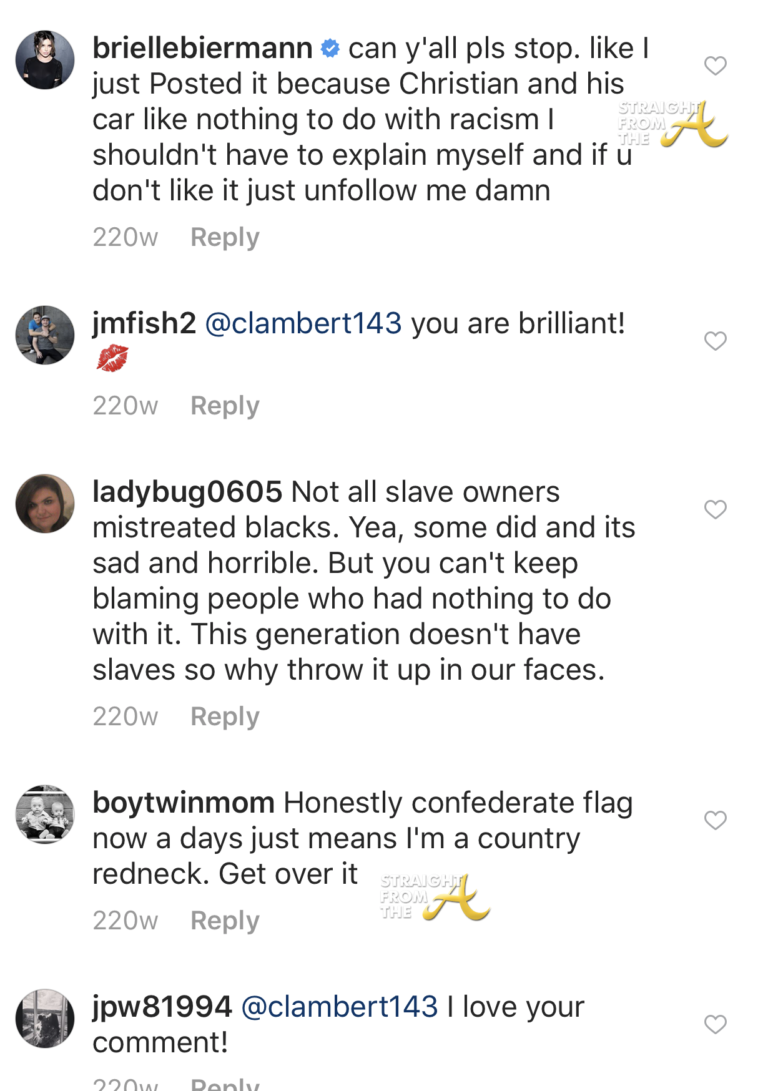768x1091 pixels.
Task: Visit the boytwinmom username link
Action: [x=183, y=803]
